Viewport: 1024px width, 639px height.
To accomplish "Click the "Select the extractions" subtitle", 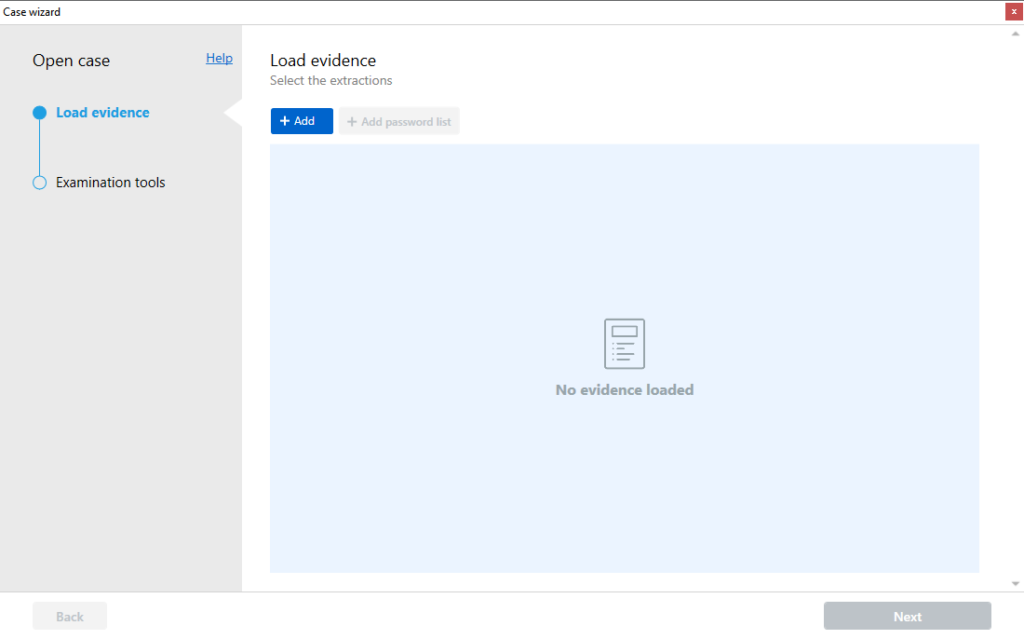I will (x=331, y=81).
